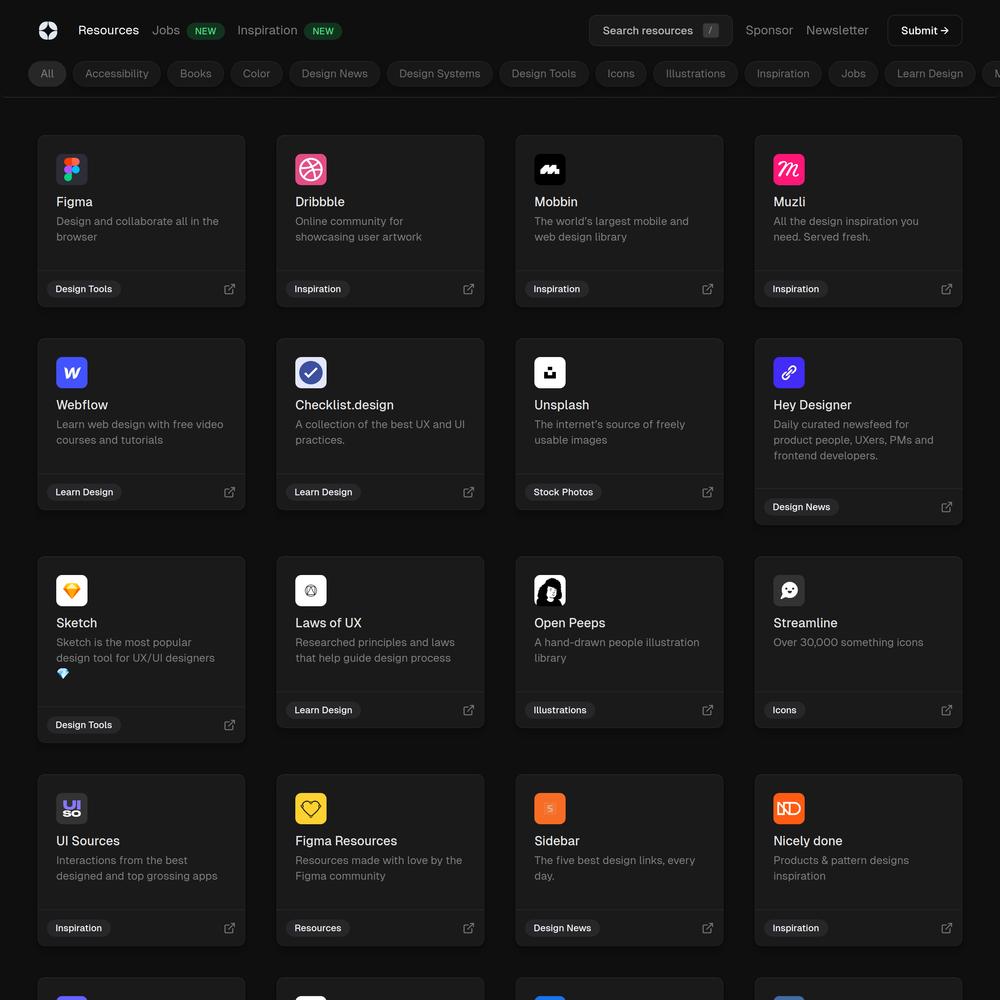
Task: Filter by Books category
Action: click(x=195, y=73)
